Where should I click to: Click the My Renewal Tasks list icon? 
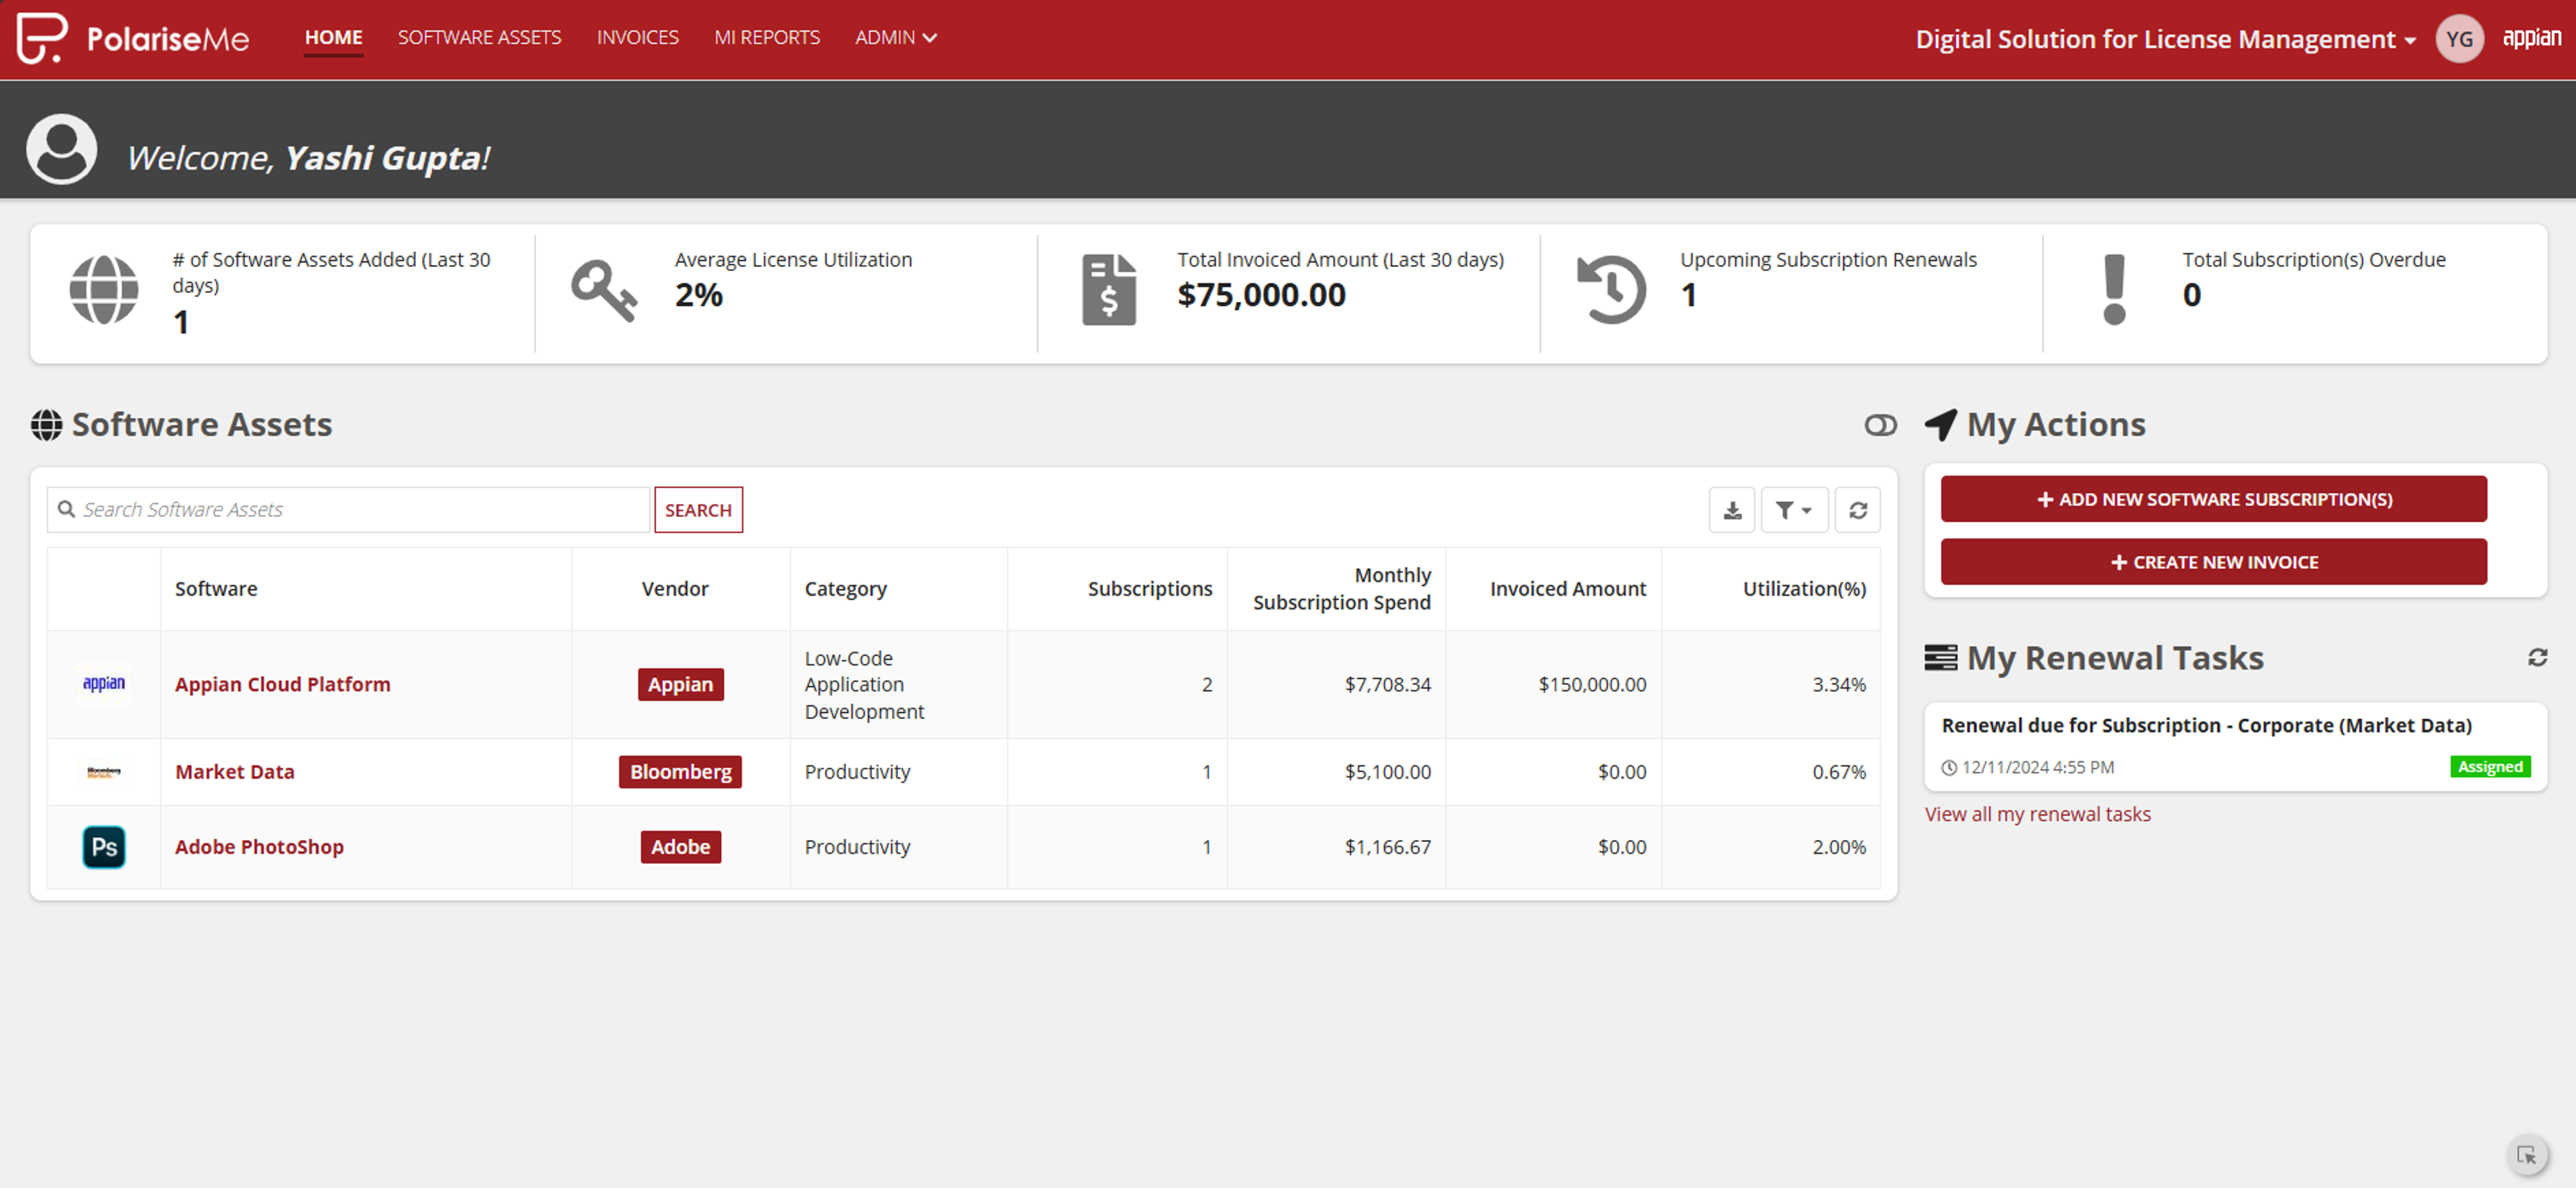pyautogui.click(x=1941, y=657)
